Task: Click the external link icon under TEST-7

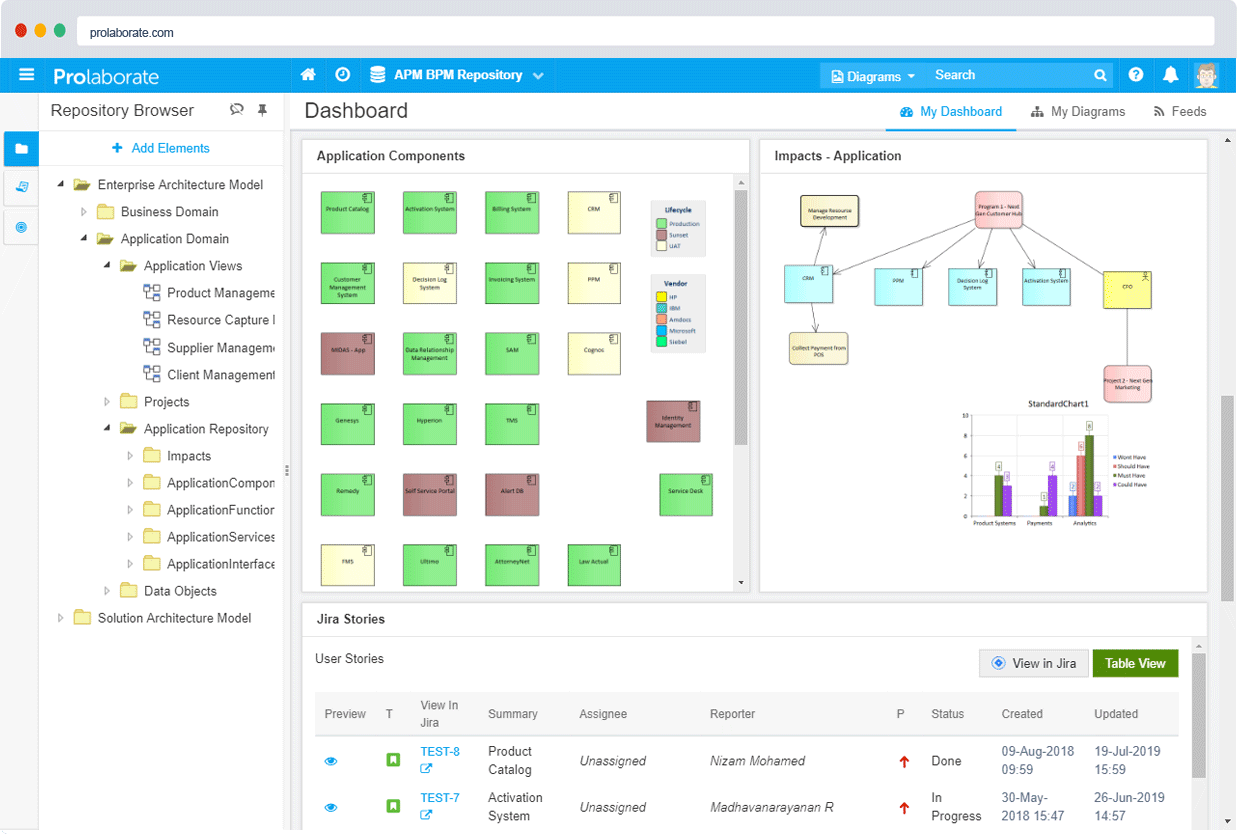Action: tap(426, 815)
